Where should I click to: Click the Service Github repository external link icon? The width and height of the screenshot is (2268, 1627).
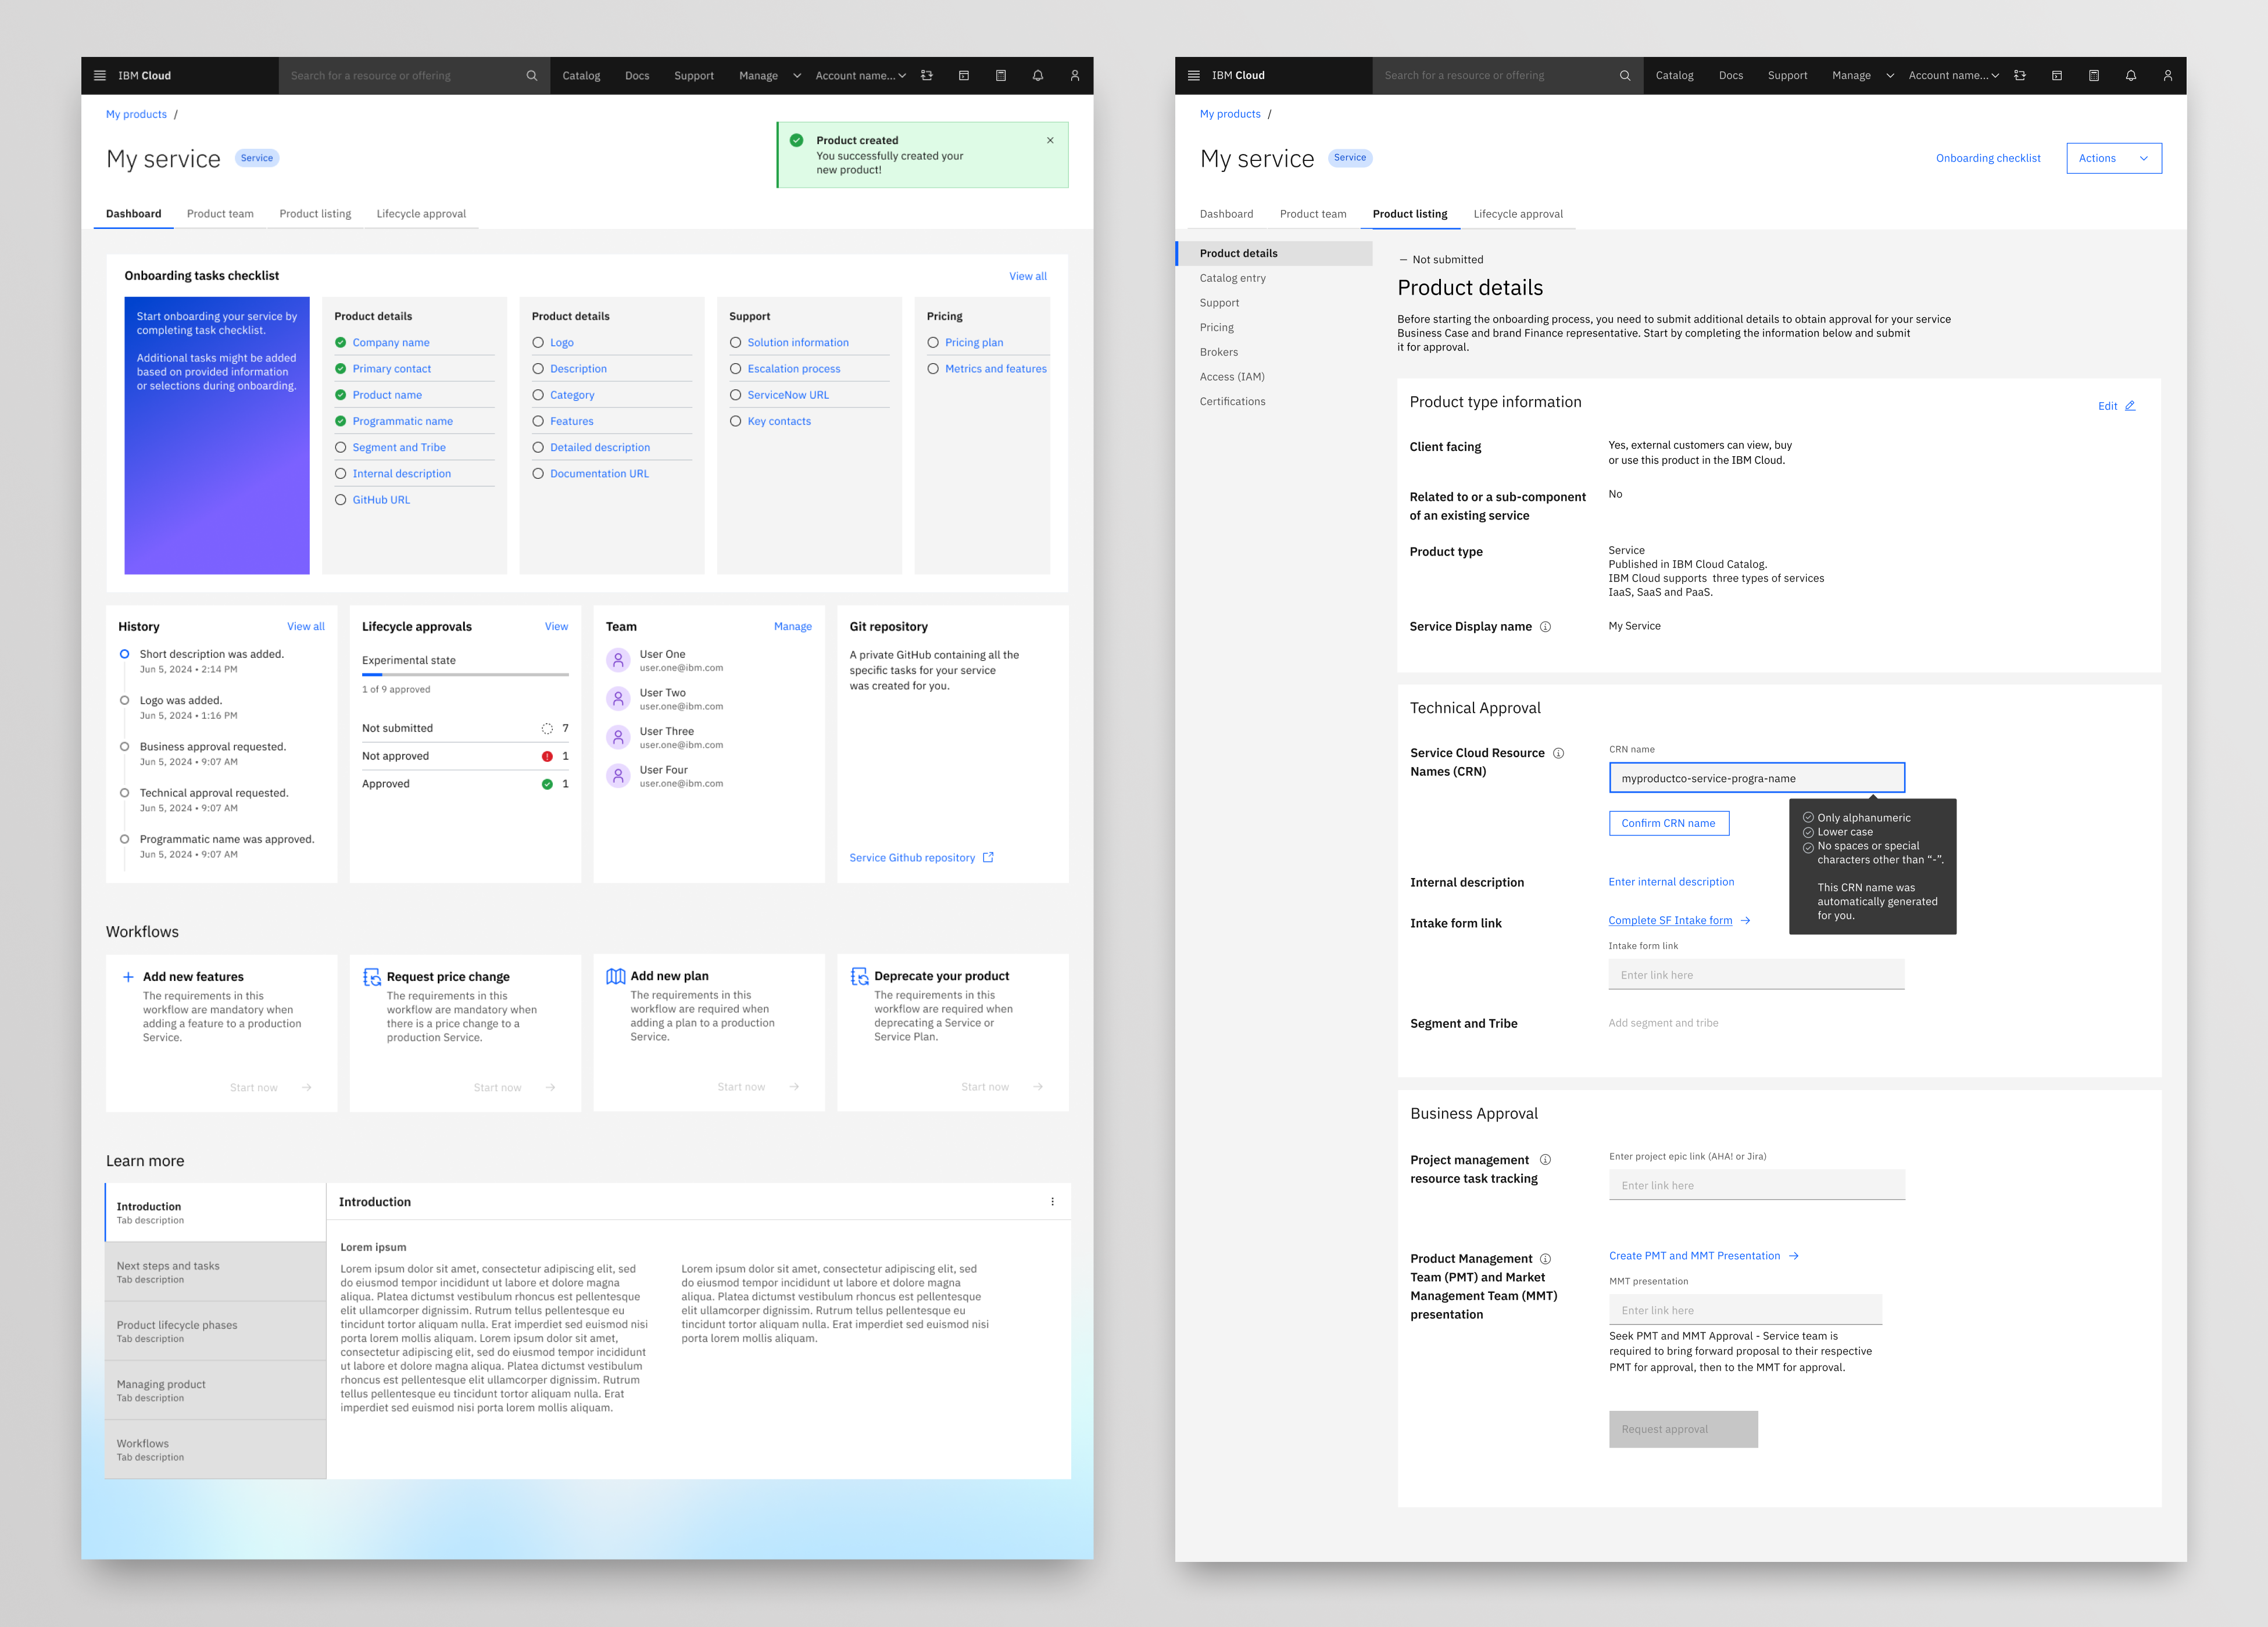point(988,857)
